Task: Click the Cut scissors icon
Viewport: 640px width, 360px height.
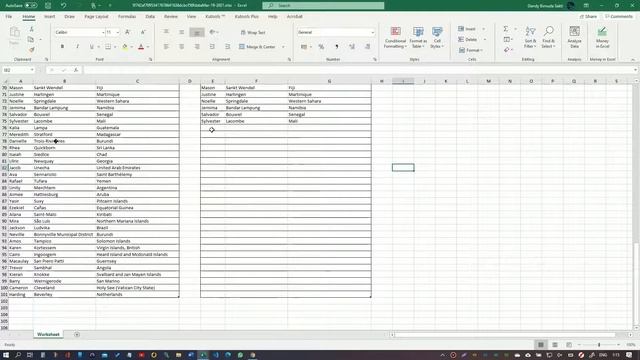Action: coord(31,29)
